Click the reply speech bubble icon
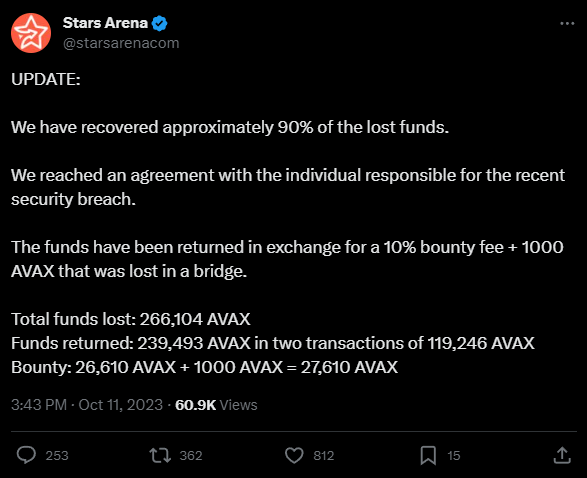587x478 pixels. [26, 455]
